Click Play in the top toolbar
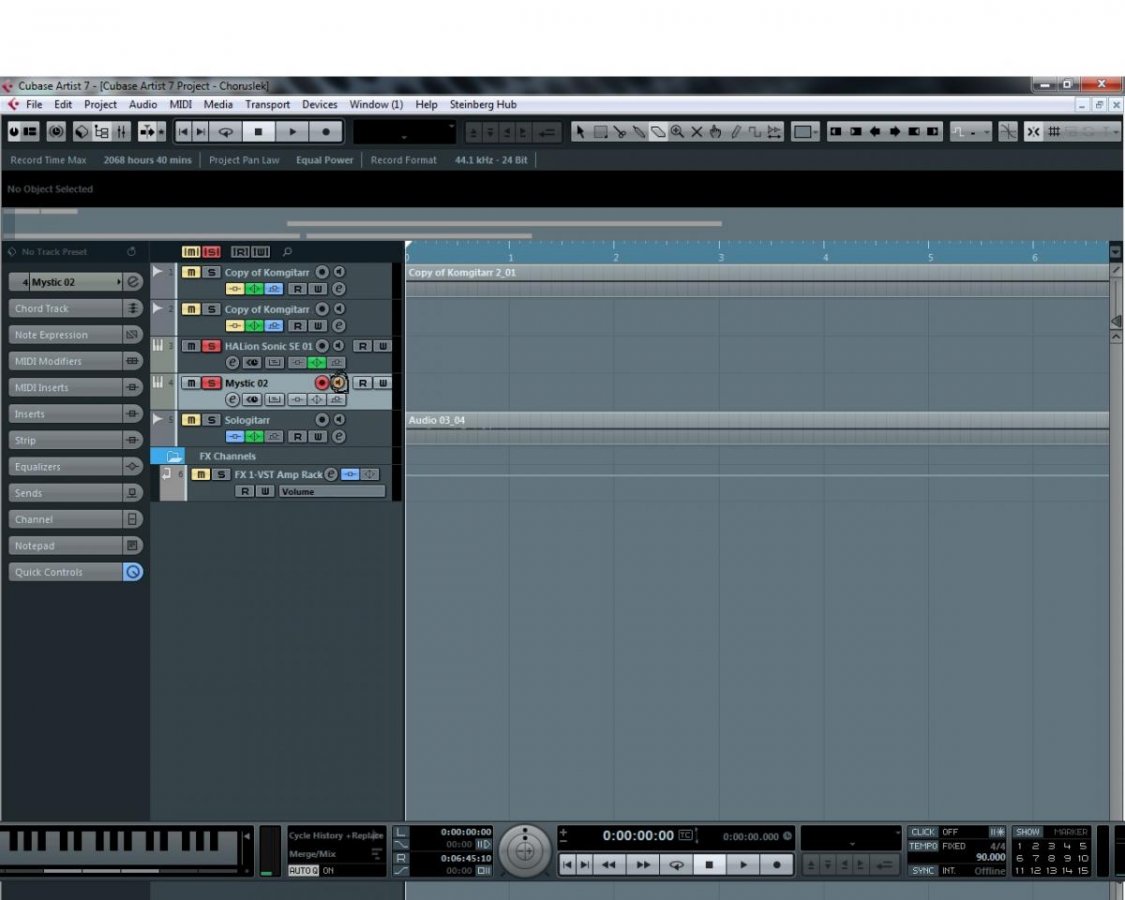This screenshot has width=1125, height=900. [293, 132]
